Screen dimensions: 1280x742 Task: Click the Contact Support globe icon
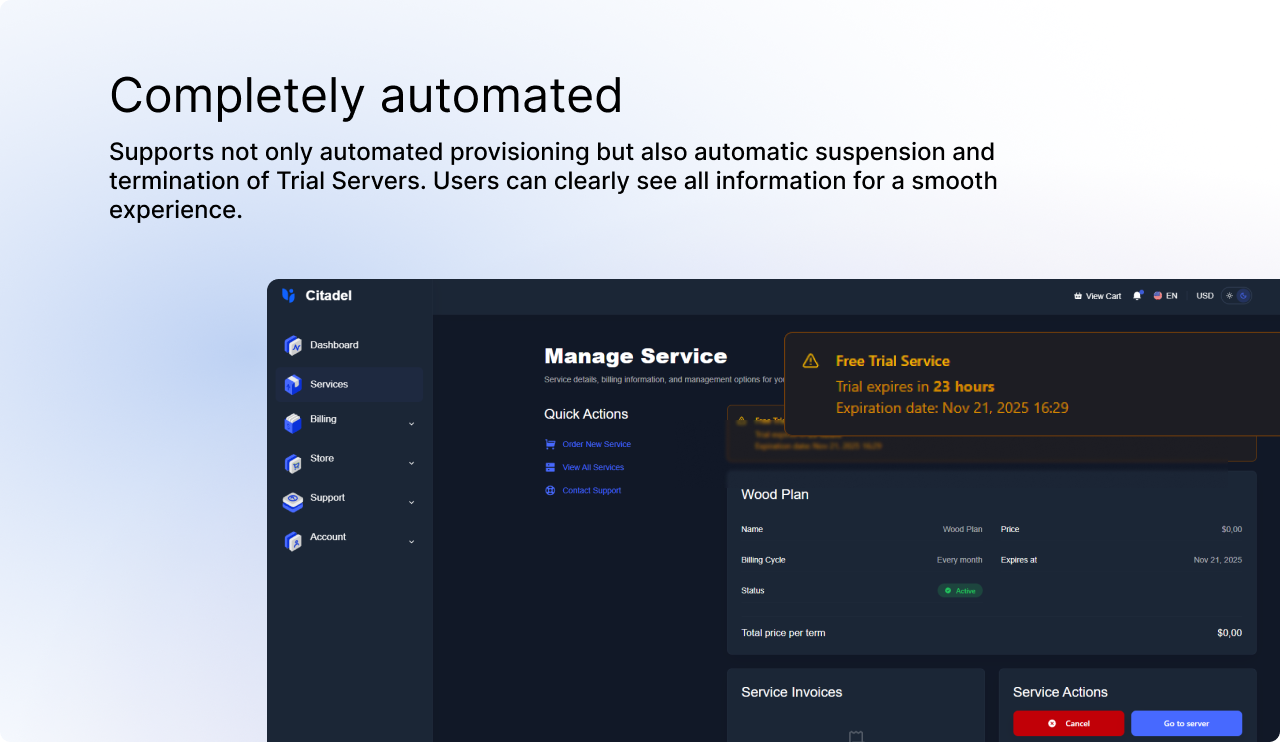pyautogui.click(x=550, y=490)
